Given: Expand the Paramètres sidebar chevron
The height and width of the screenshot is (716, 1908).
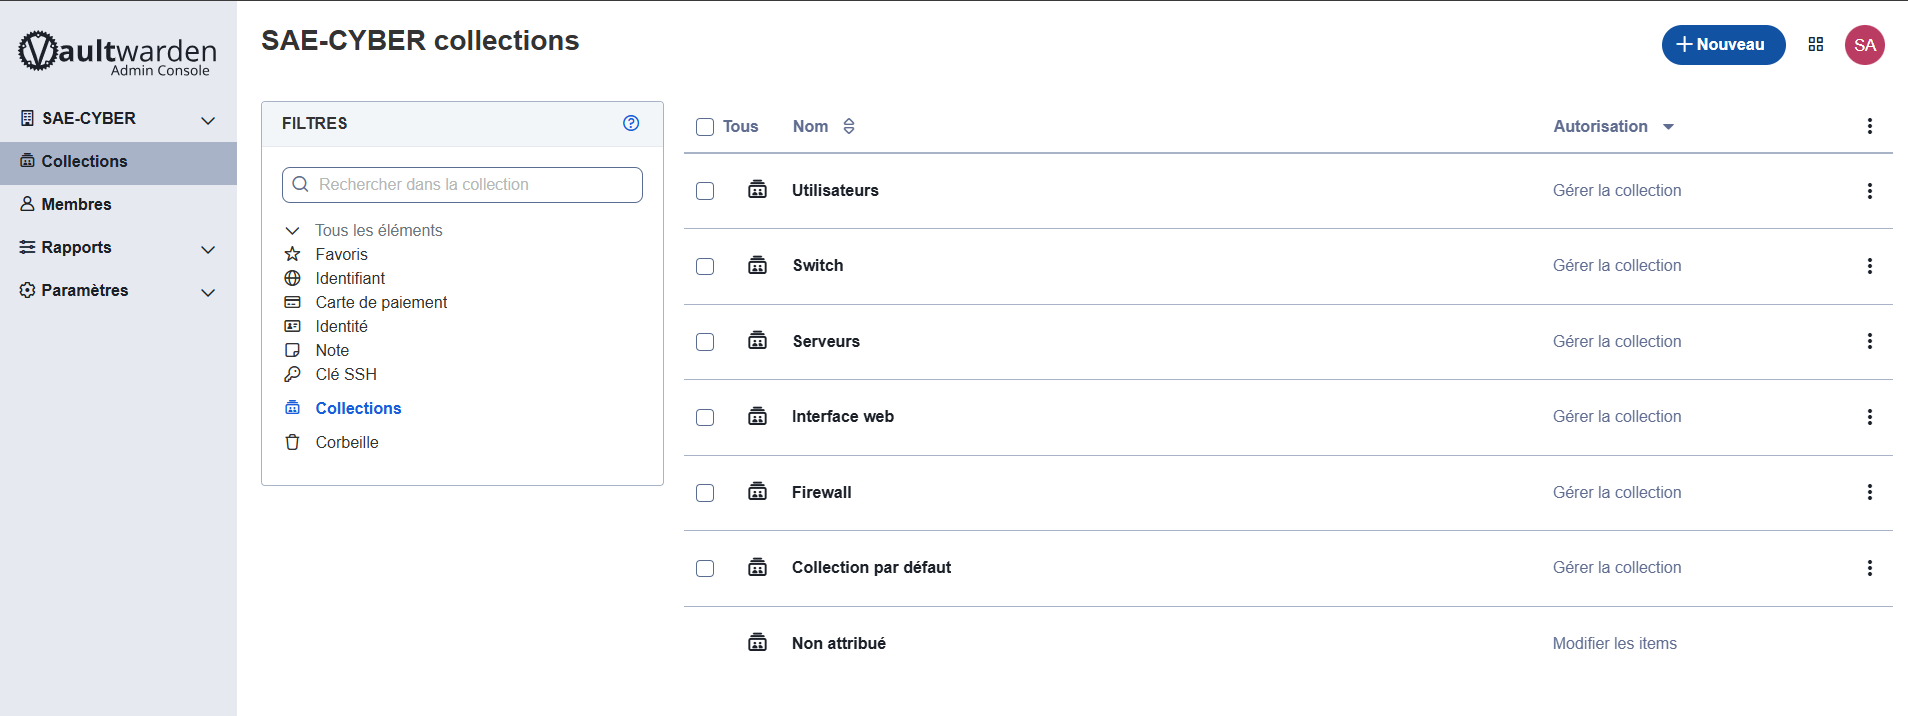Looking at the screenshot, I should [208, 292].
